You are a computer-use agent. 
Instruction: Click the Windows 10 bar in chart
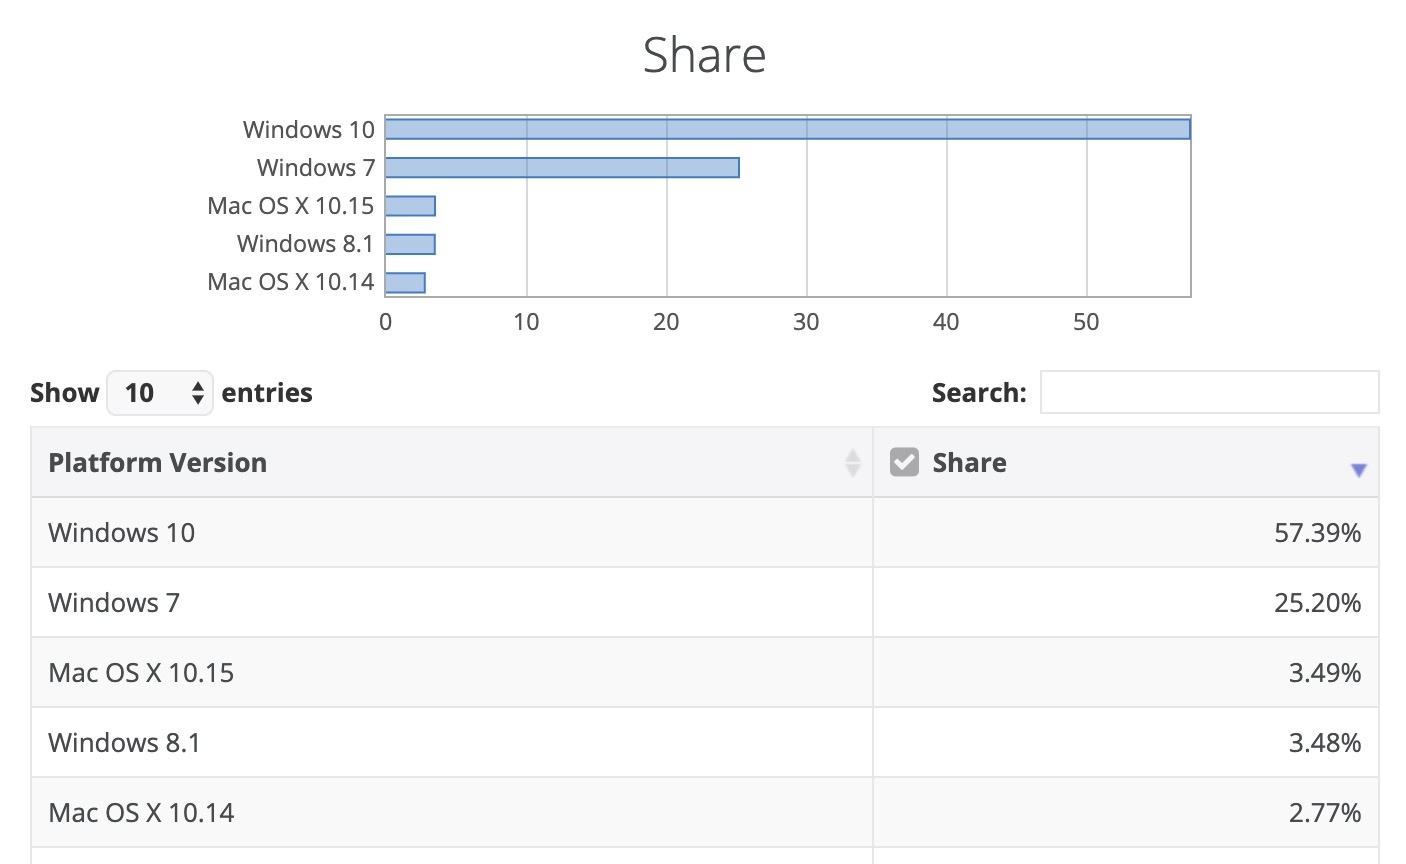pyautogui.click(x=787, y=130)
